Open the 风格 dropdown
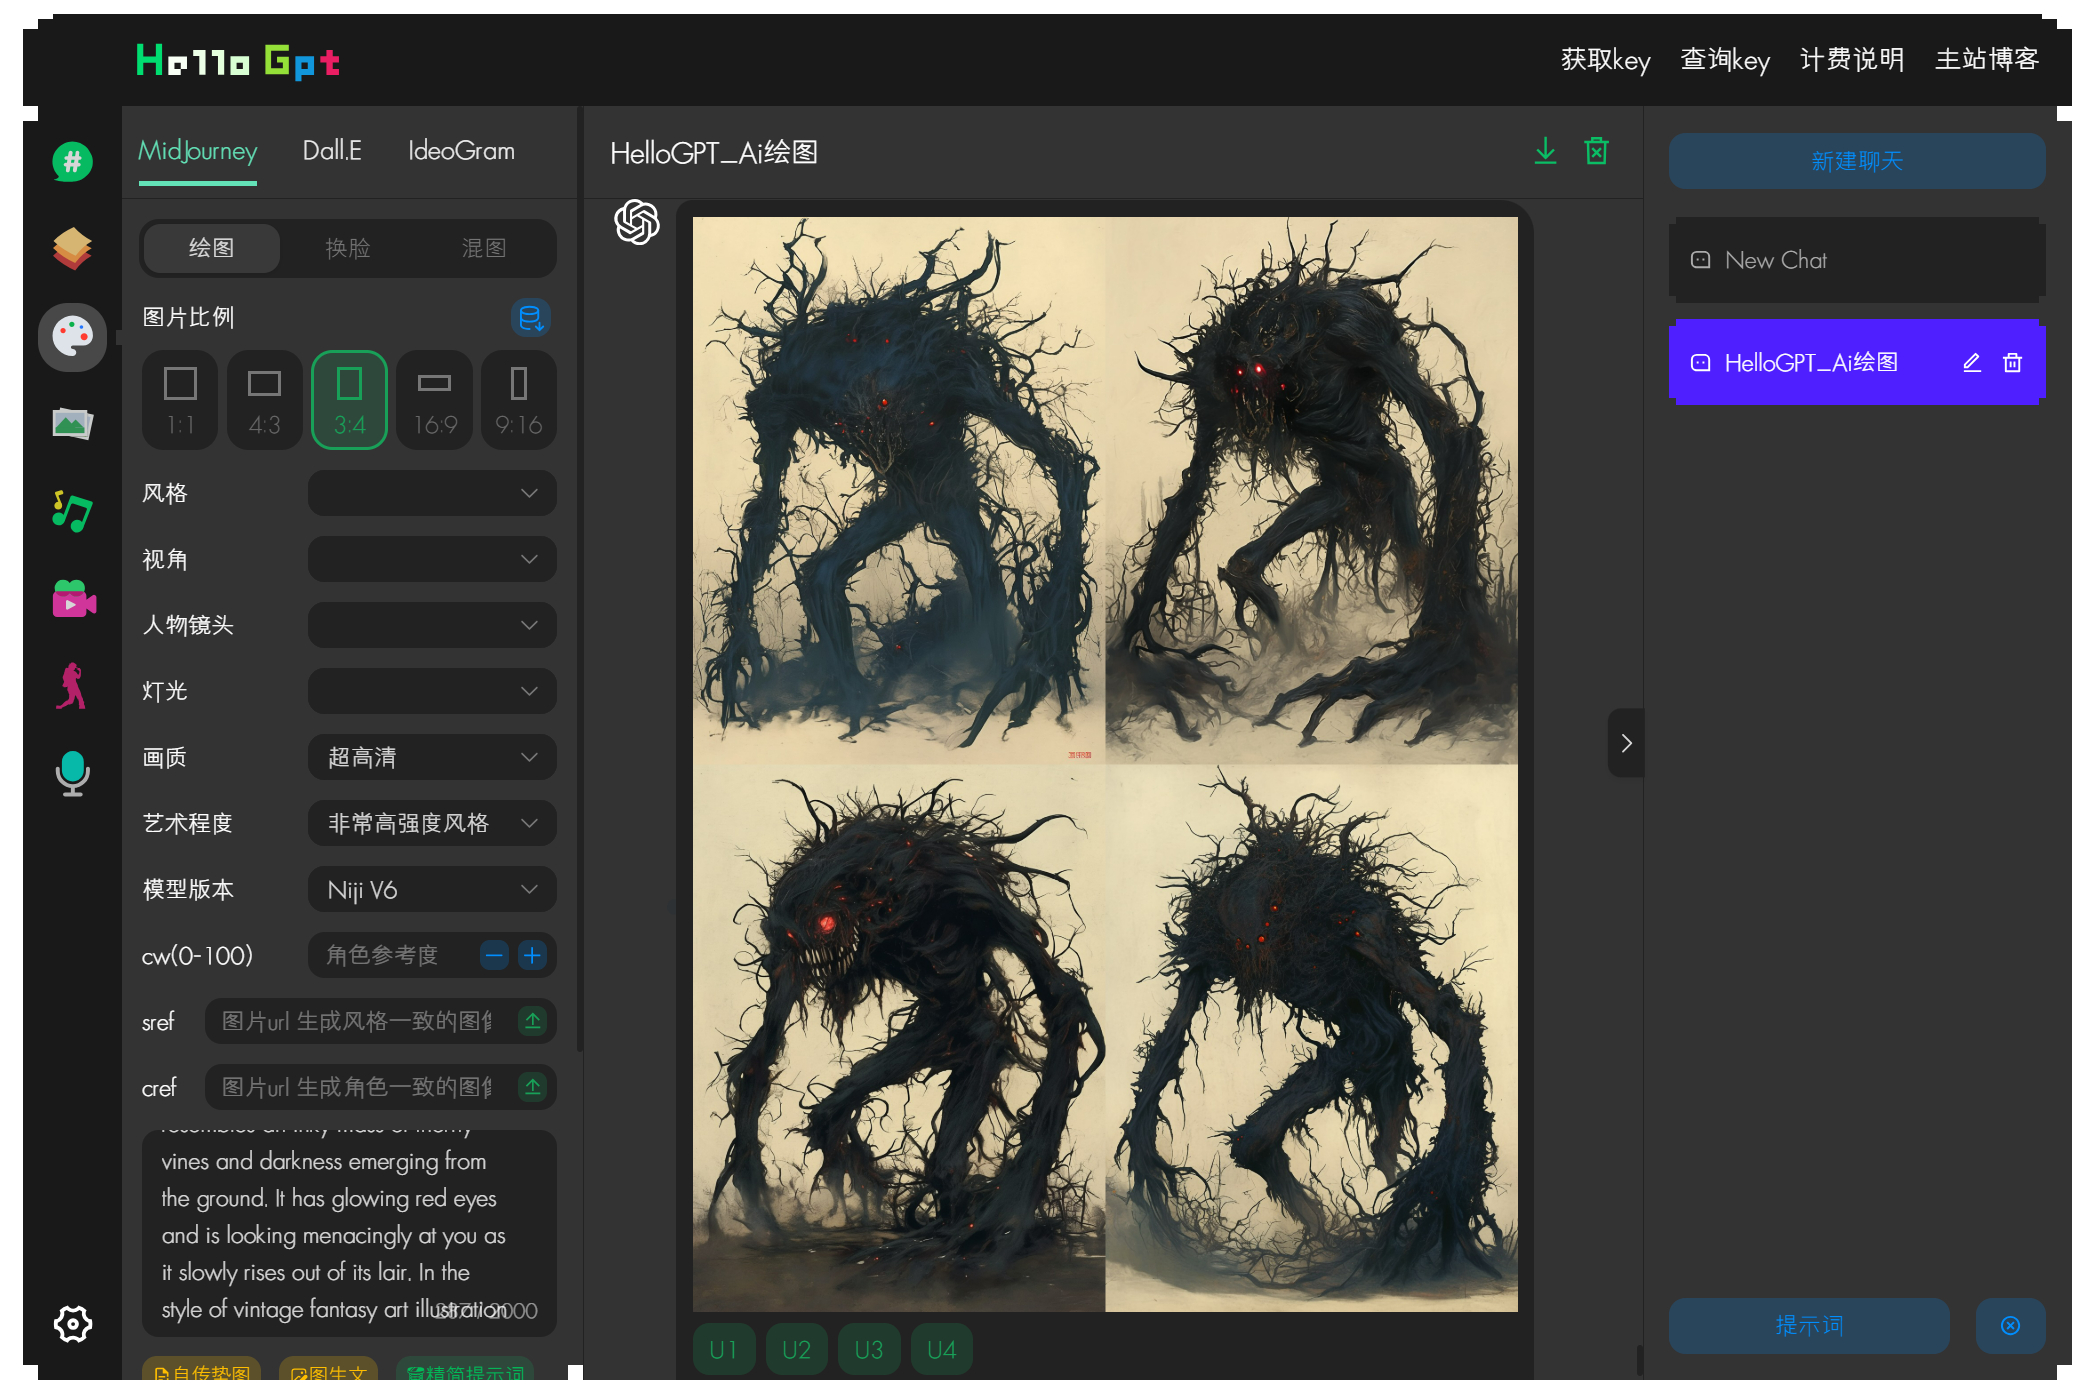The width and height of the screenshot is (2094, 1393). [x=432, y=493]
